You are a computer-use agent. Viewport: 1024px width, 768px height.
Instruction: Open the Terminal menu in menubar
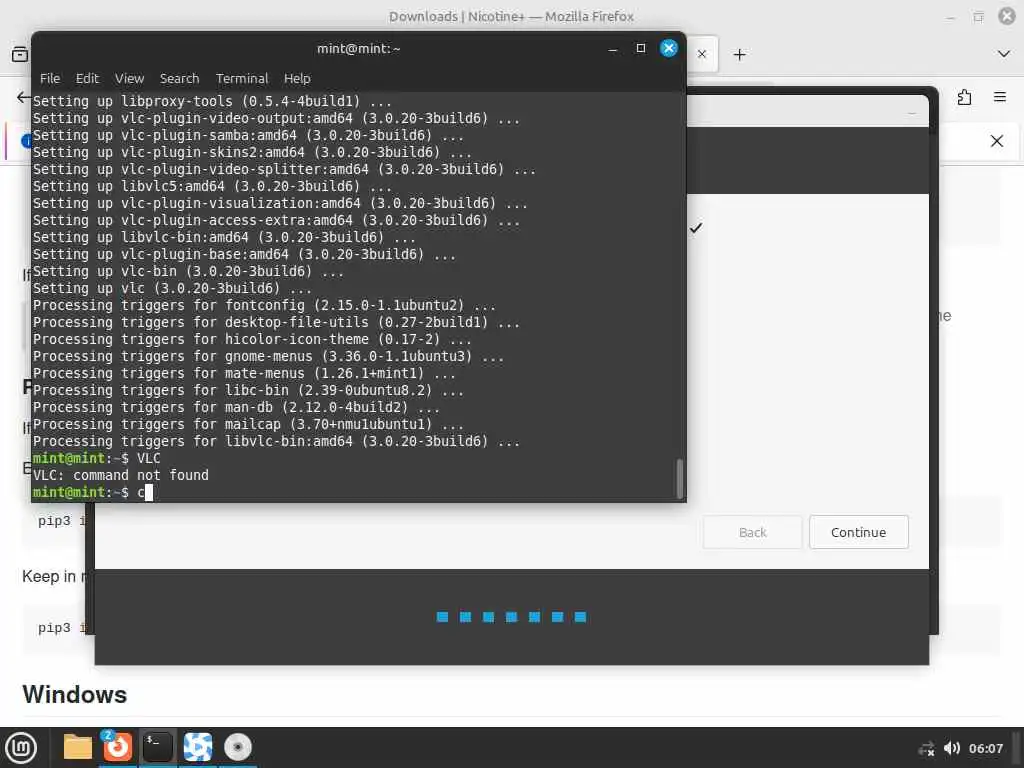242,78
